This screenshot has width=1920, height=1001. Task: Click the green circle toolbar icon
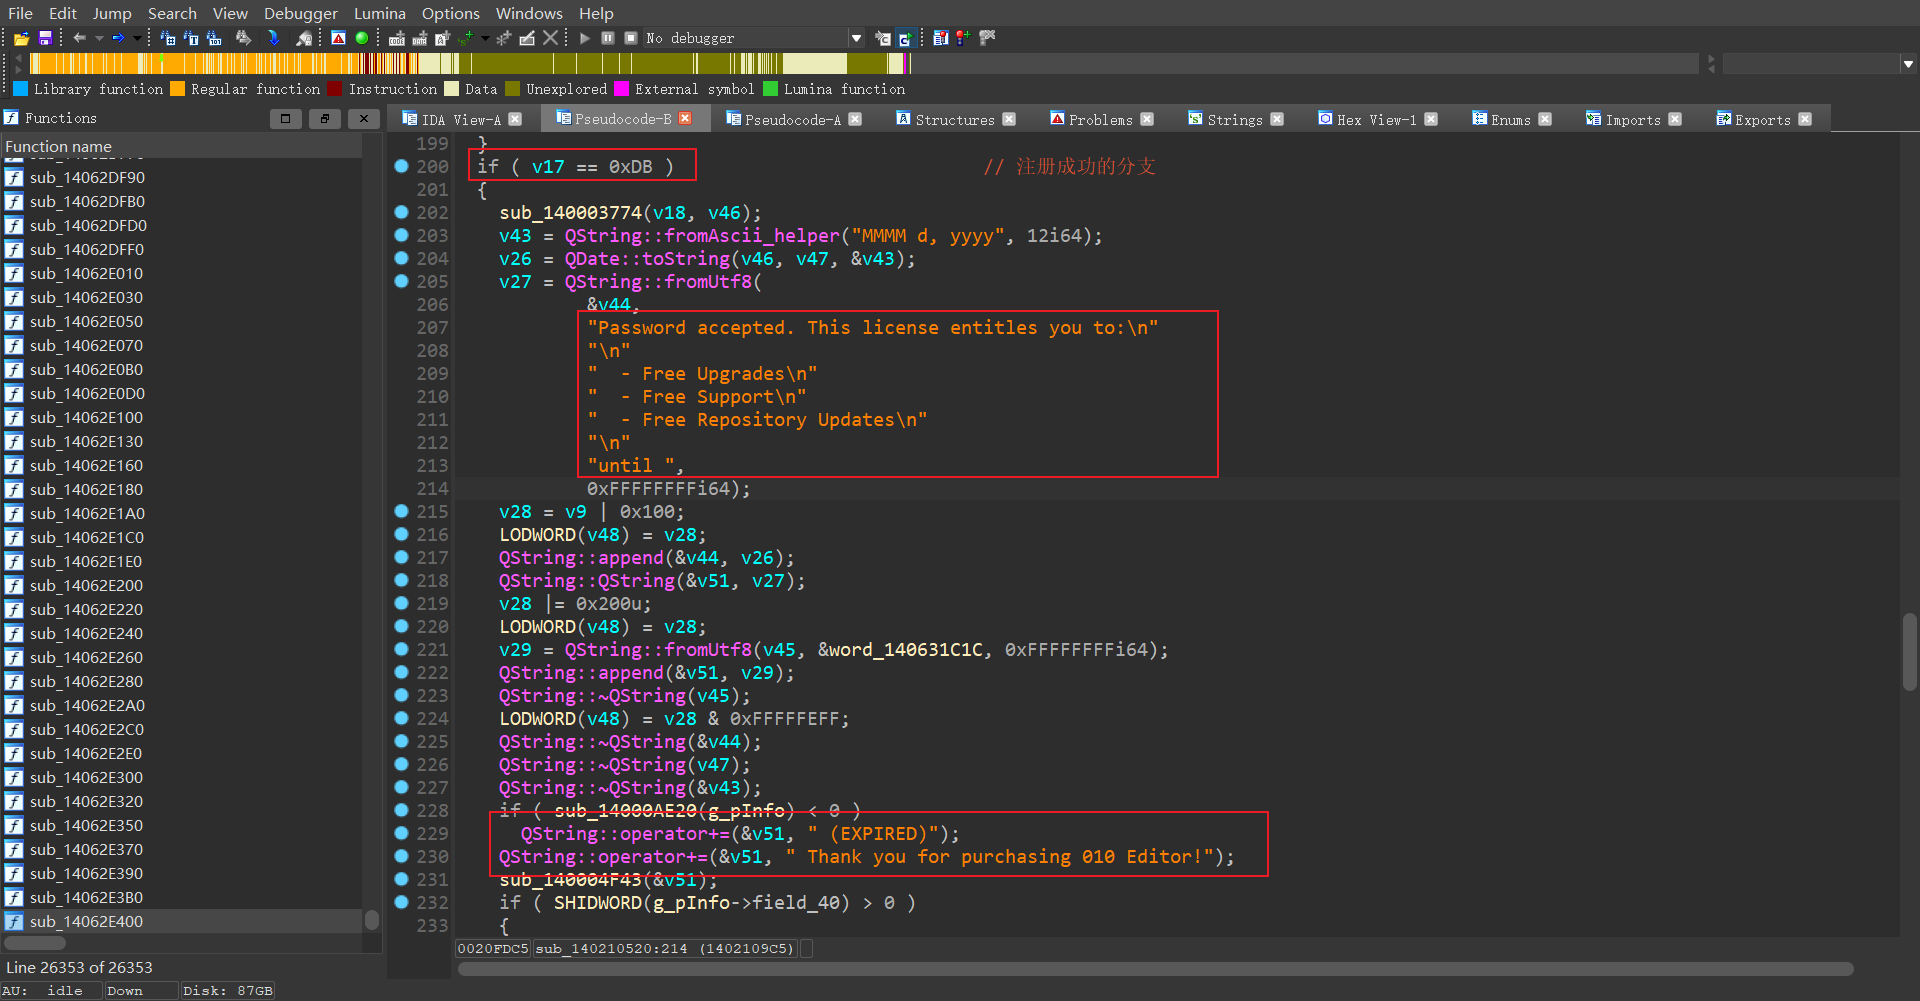pyautogui.click(x=362, y=38)
